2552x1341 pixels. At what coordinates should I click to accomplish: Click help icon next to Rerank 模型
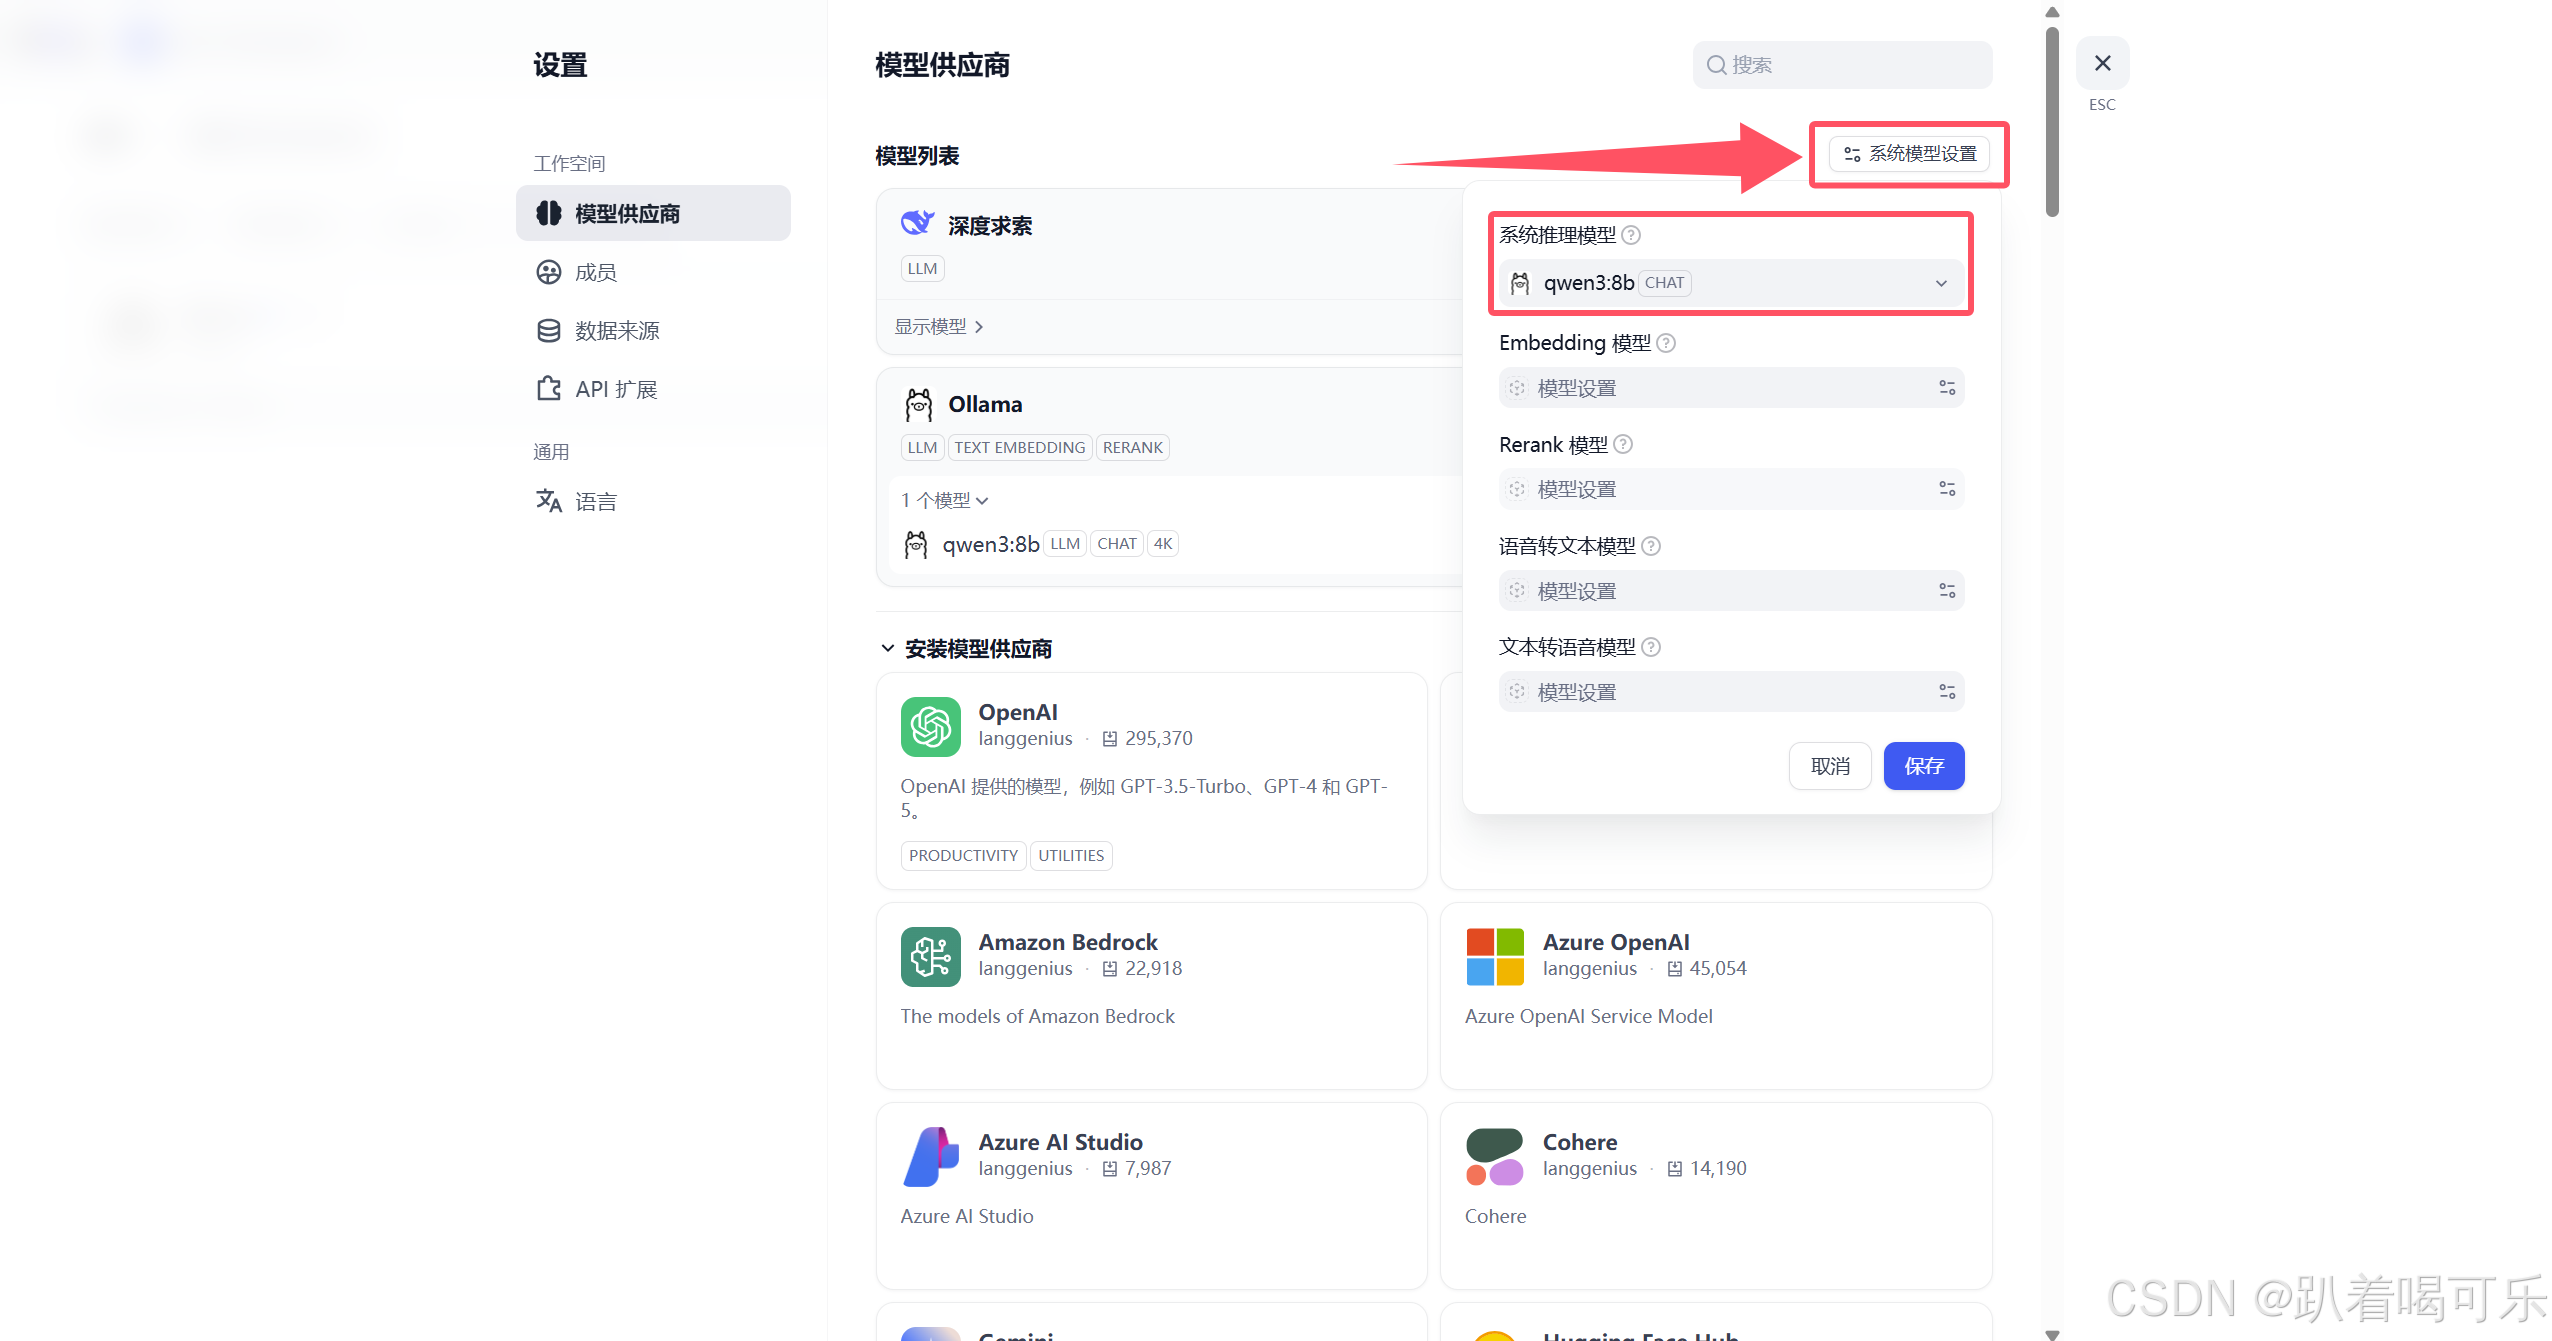point(1623,444)
